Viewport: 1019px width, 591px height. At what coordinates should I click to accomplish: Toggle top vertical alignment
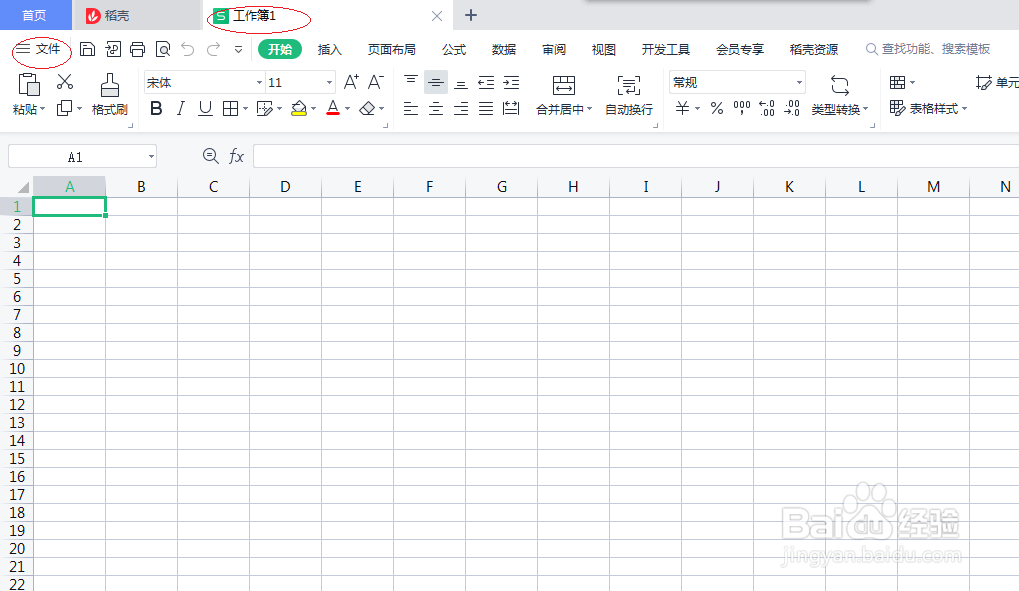pos(411,82)
